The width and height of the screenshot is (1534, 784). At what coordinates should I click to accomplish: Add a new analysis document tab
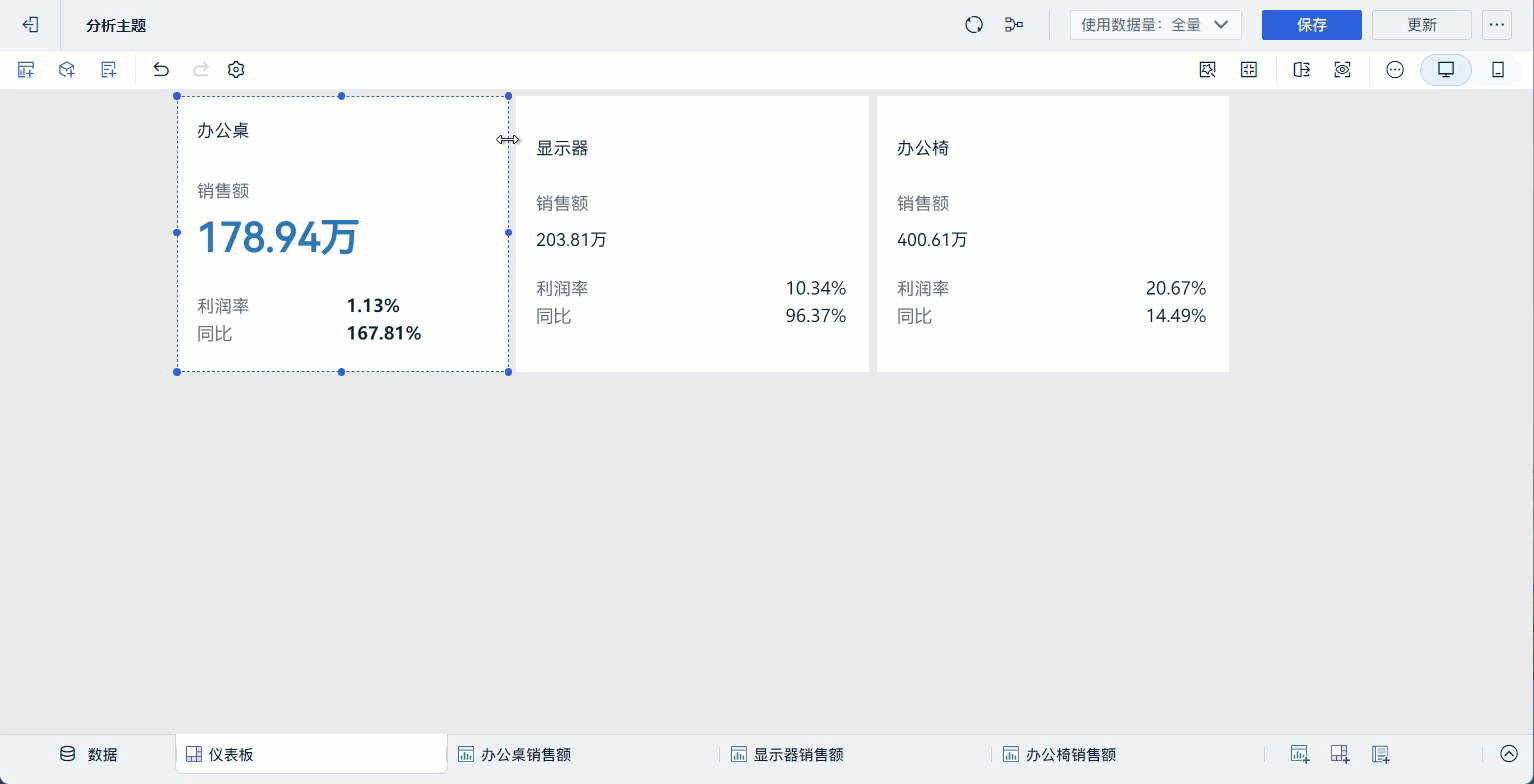coord(1381,754)
